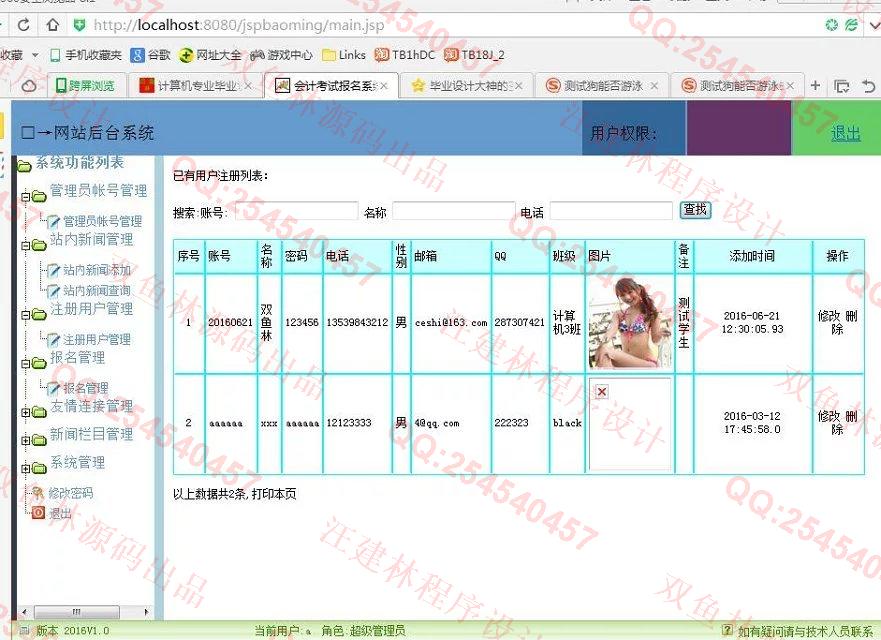
Task: Collapse the 注册用户管理 folder node
Action: pos(25,315)
